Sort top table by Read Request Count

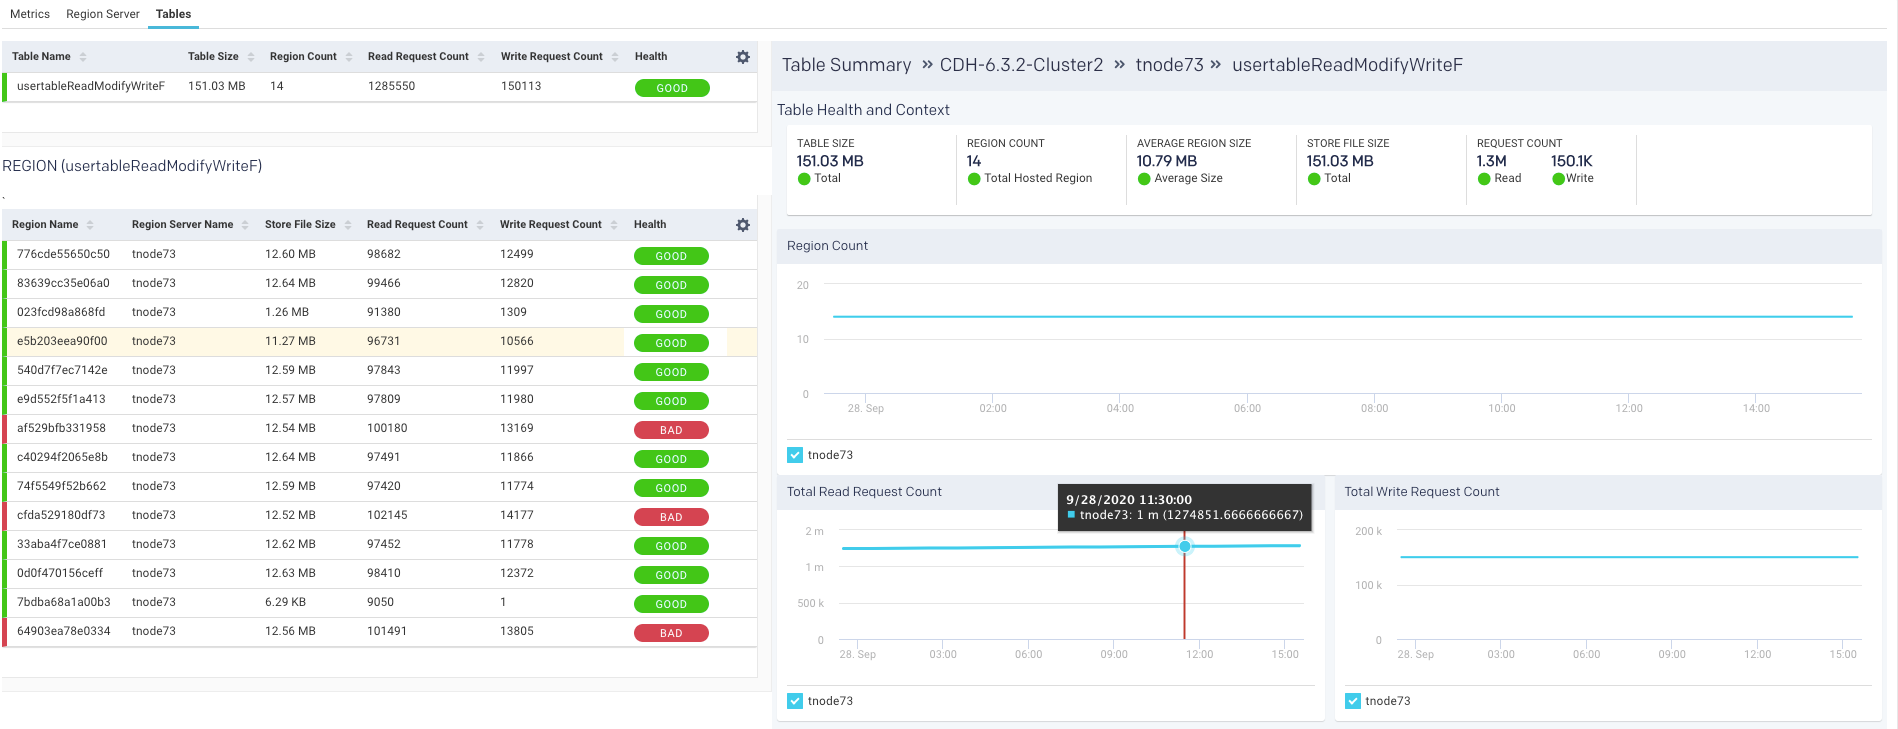481,57
